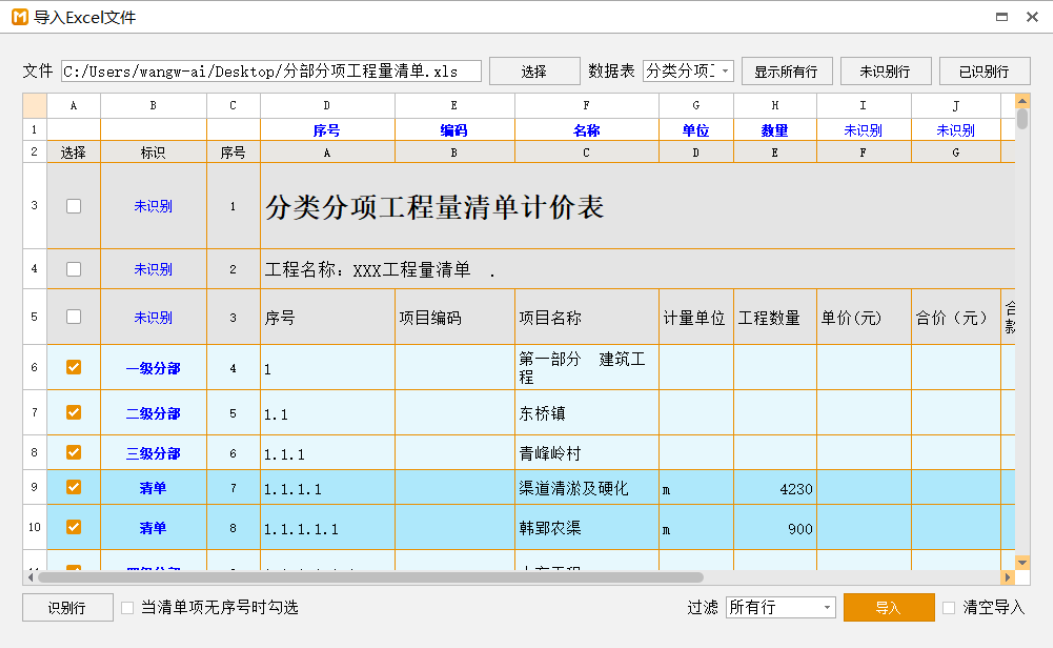Open the 数据表 sheet dropdown

(x=688, y=71)
